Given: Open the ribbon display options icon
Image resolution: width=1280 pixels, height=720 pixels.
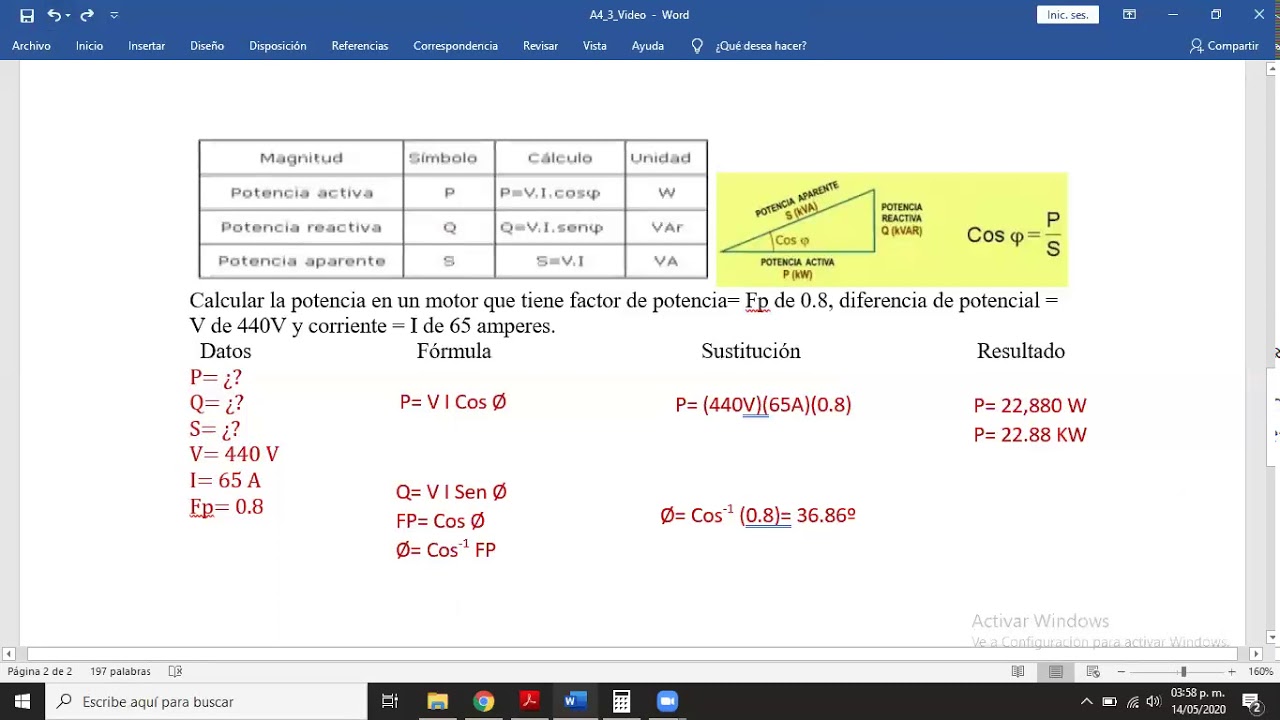Looking at the screenshot, I should [x=1129, y=15].
